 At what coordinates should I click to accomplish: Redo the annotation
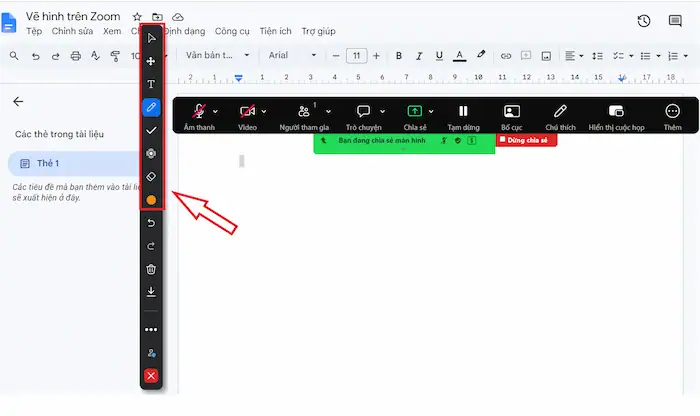click(151, 246)
